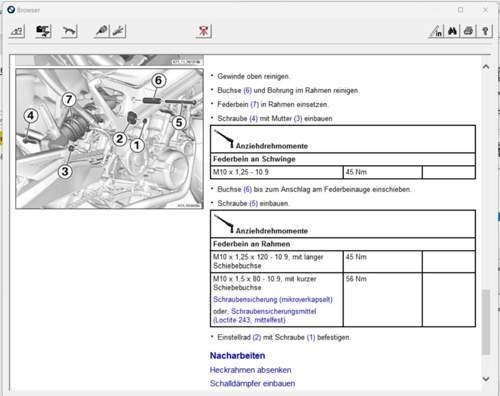Viewport: 500px width, 396px height.
Task: Click link (1) after 'mit Schraube'
Action: (311, 337)
